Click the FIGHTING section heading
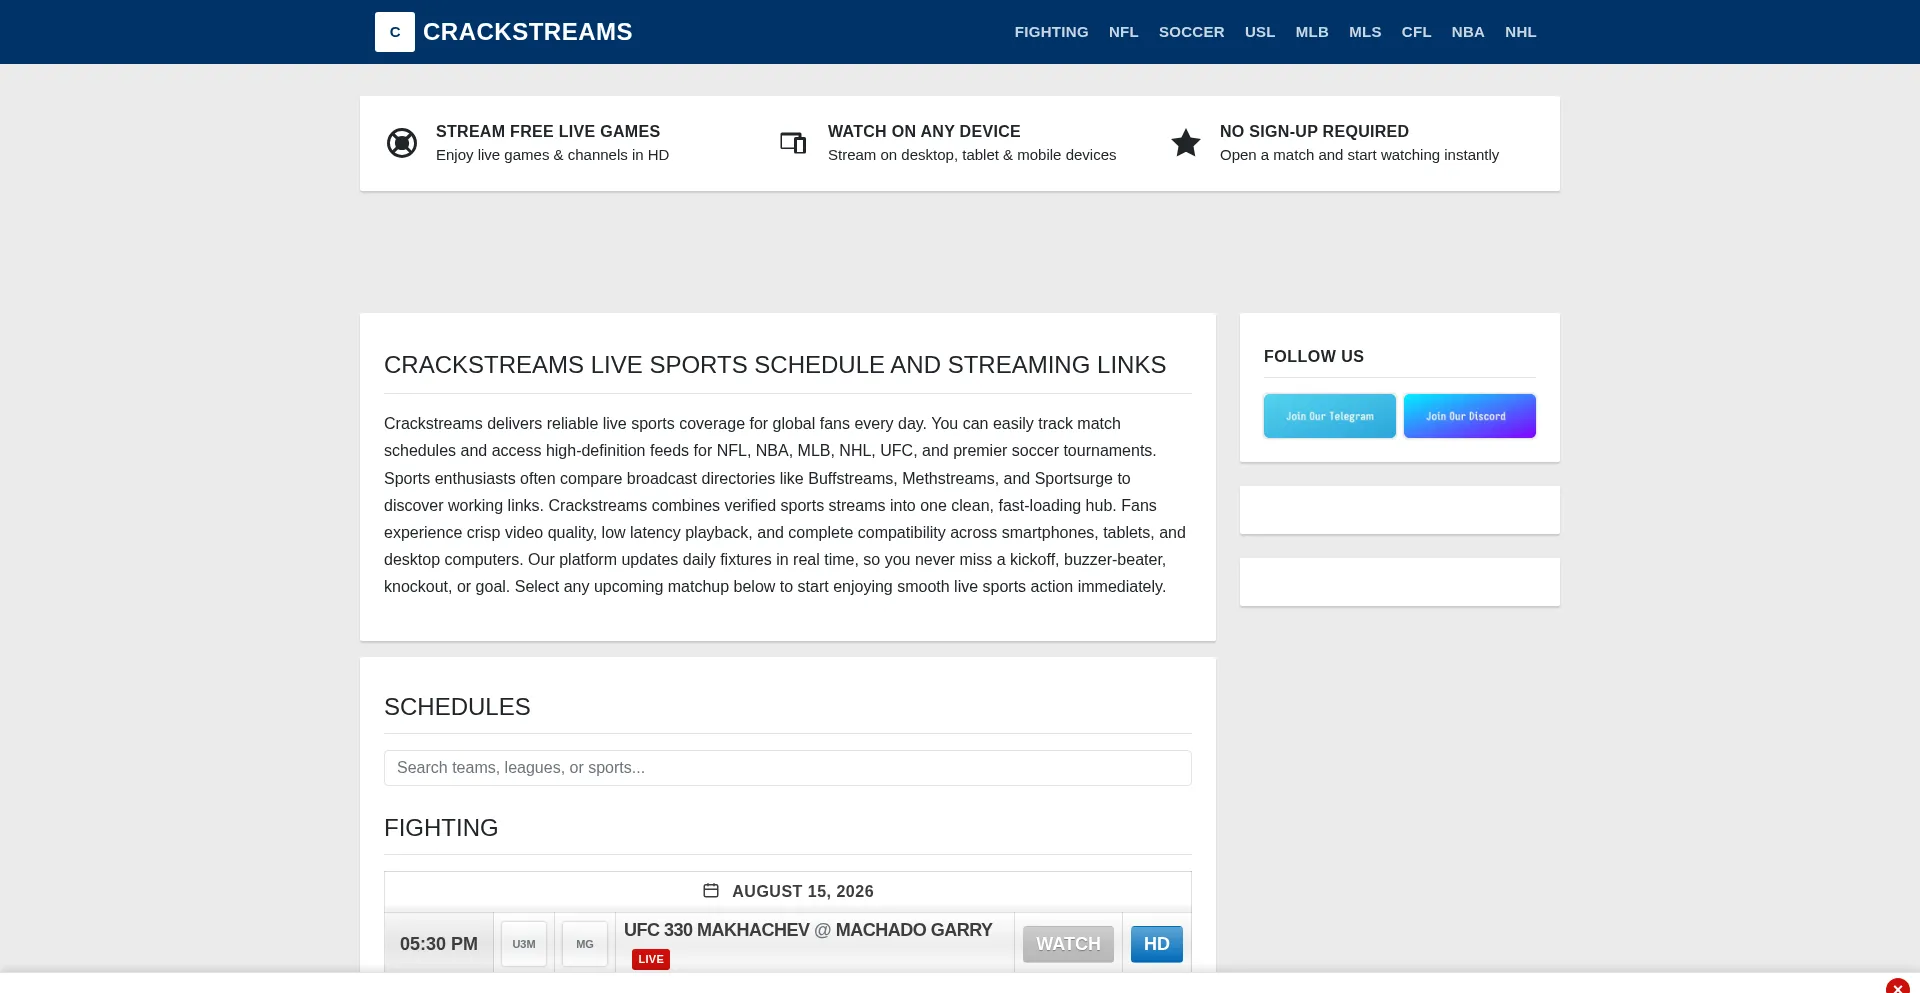The width and height of the screenshot is (1920, 993). tap(441, 828)
